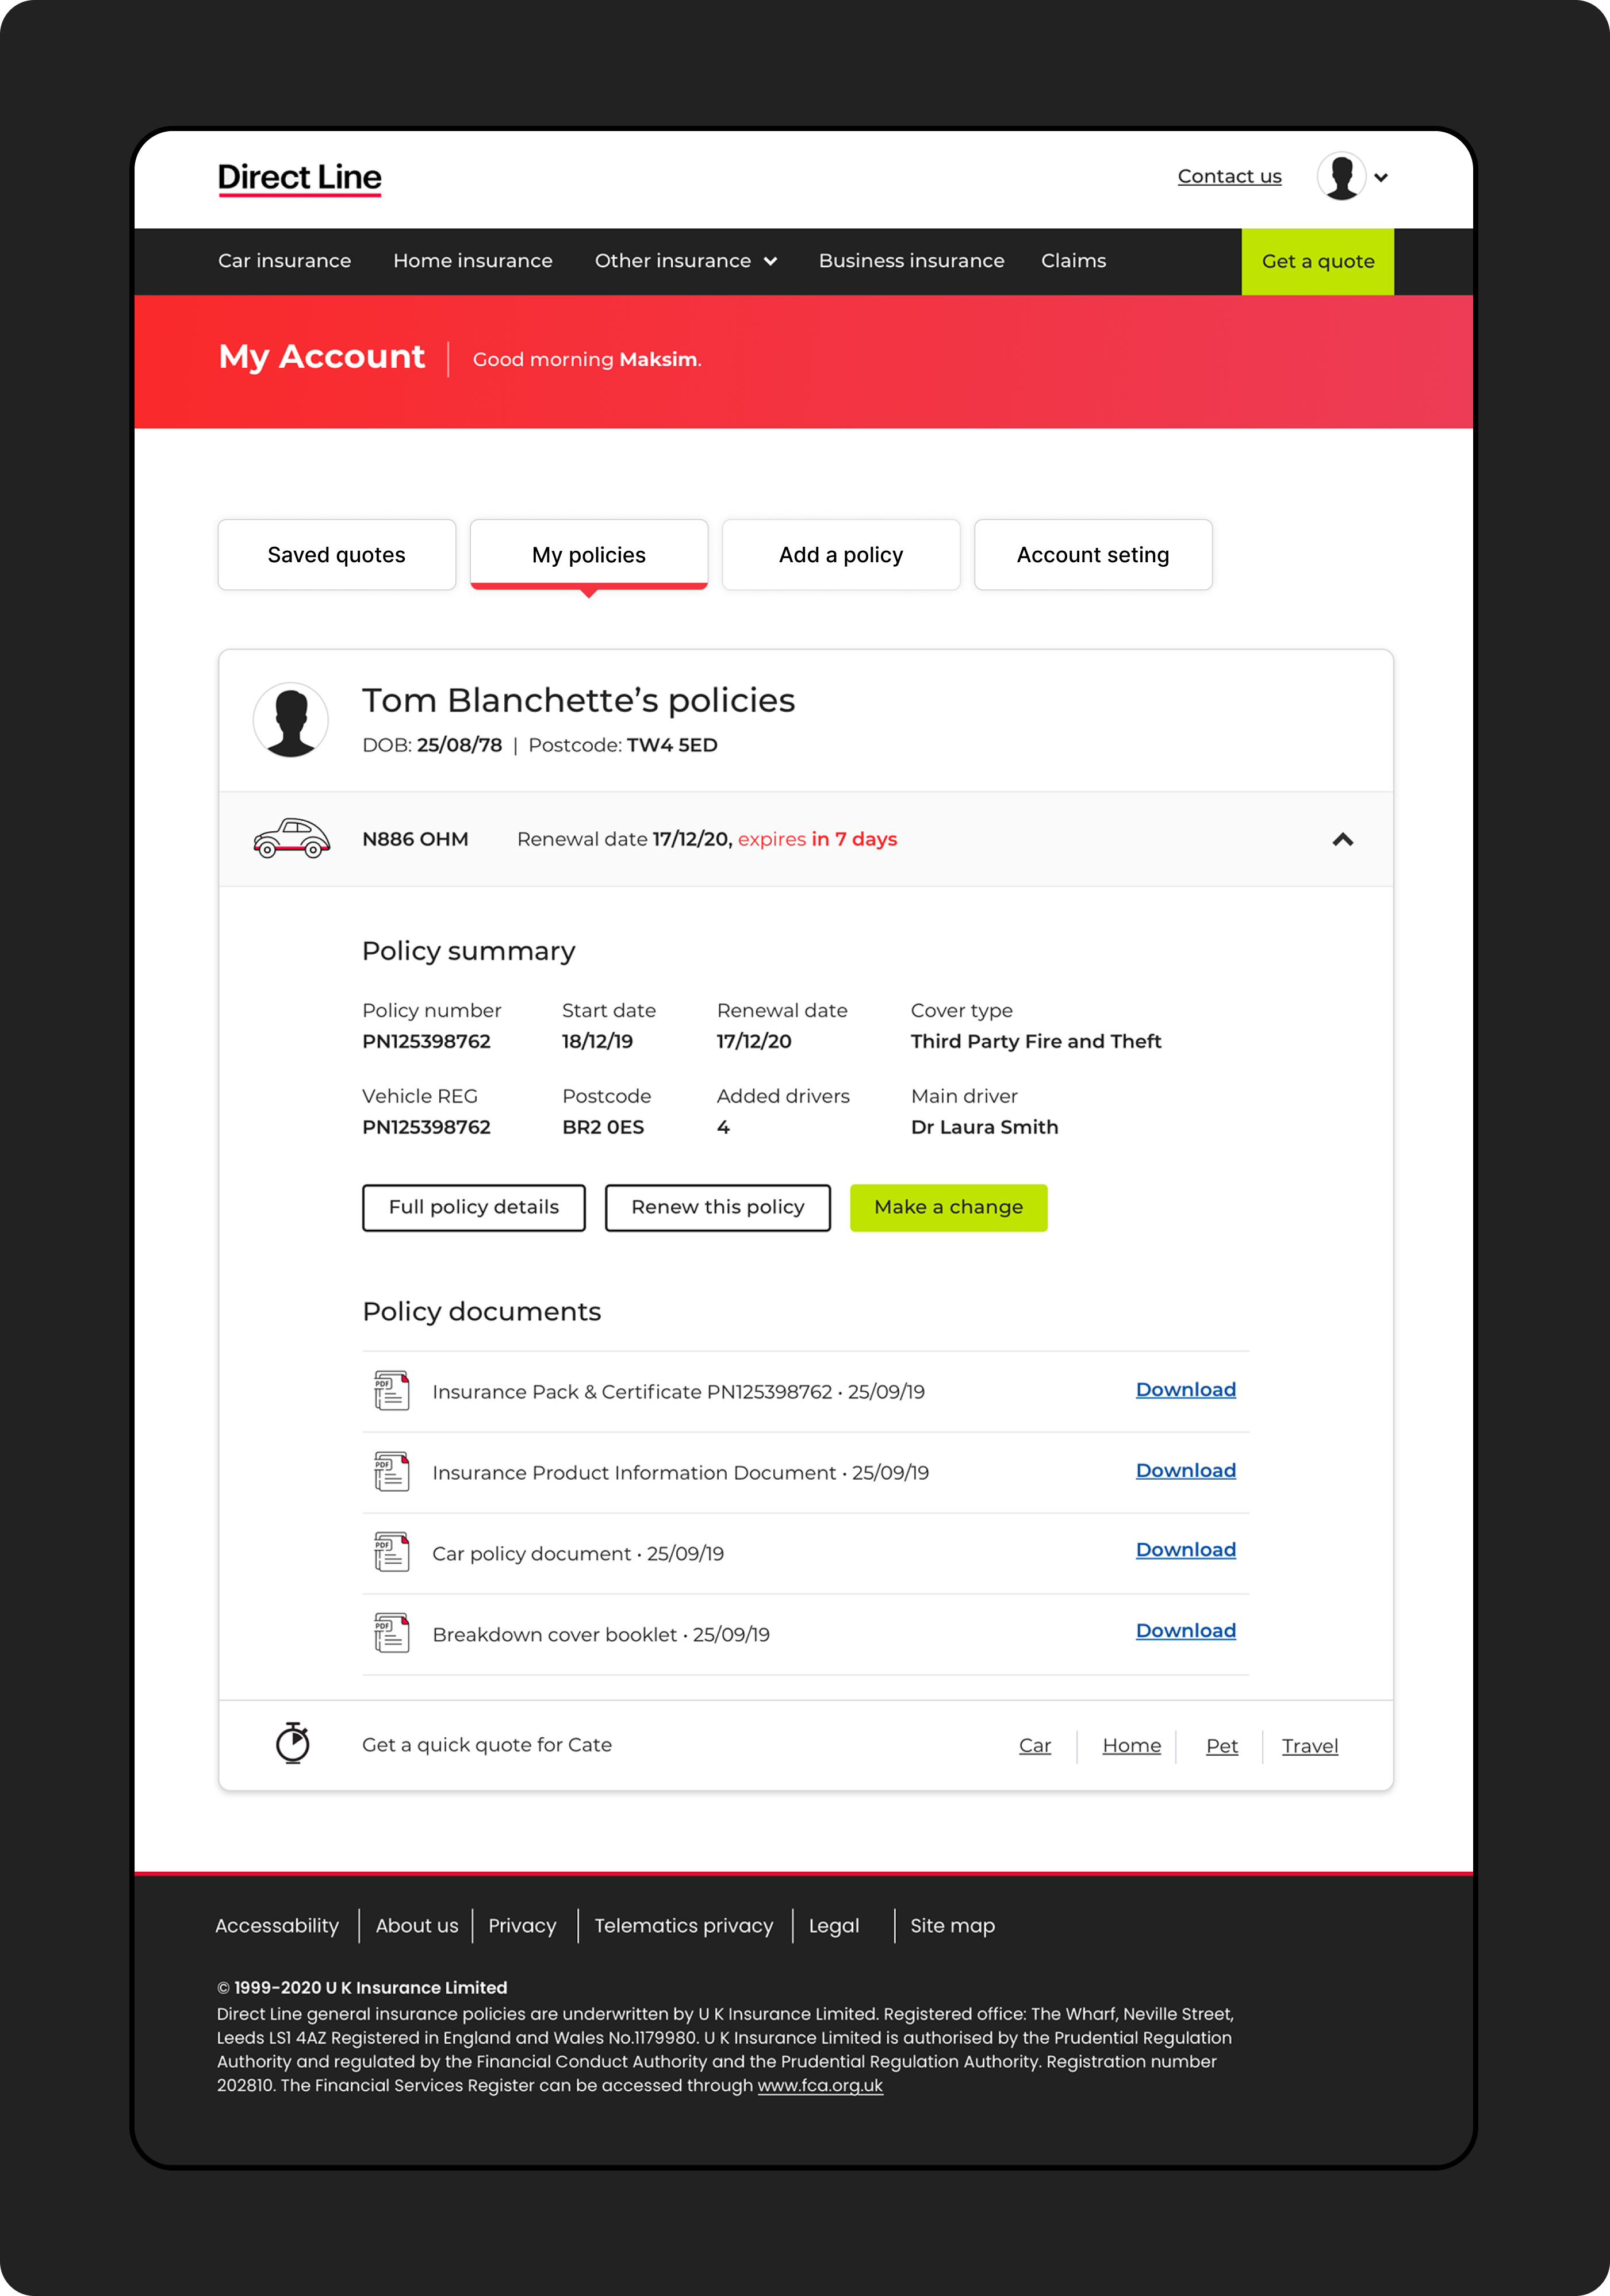
Task: Click the car icon for N886 OHM
Action: [291, 838]
